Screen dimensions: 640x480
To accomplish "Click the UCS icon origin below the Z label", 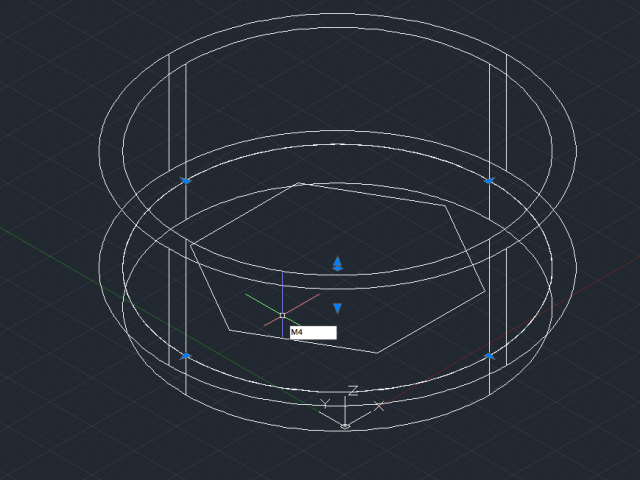I will click(x=345, y=426).
